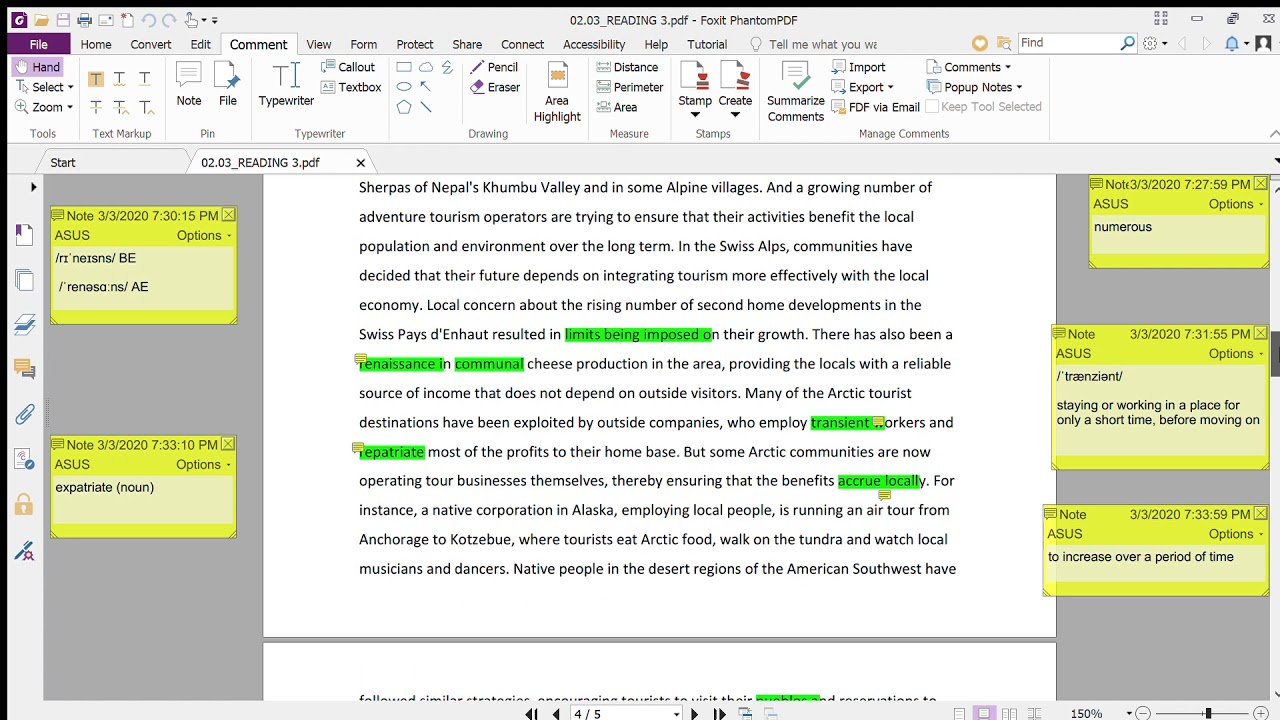Draw with the Rectangle shape tool
This screenshot has width=1280, height=720.
tap(404, 68)
